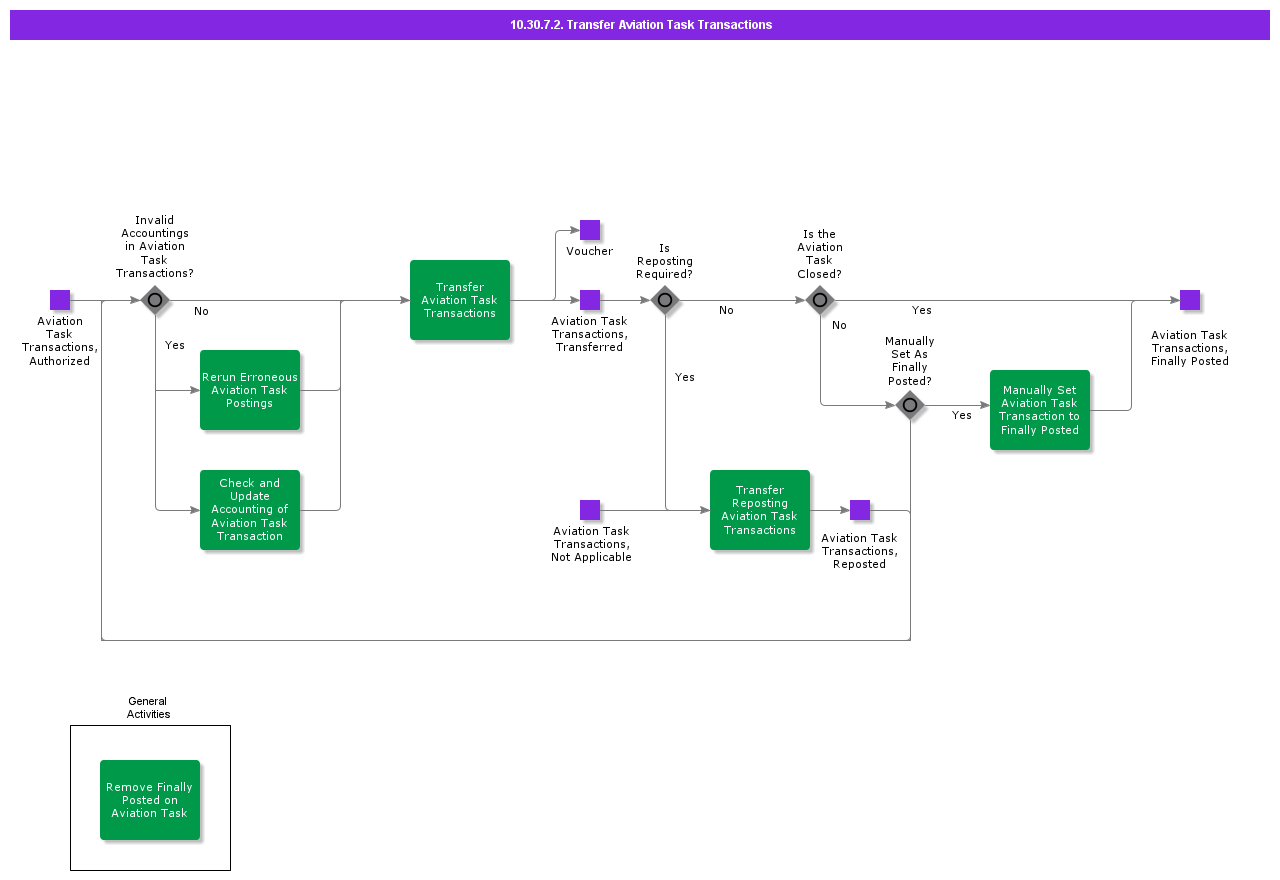This screenshot has height=880, width=1280.
Task: Select the Manually Set As Finally Posted gateway
Action: [910, 405]
